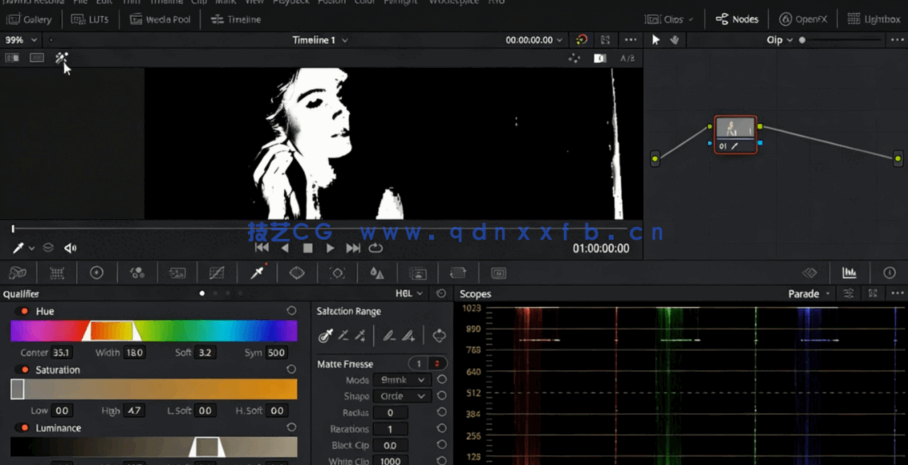Open the Color Match palette
This screenshot has height=465, width=908.
click(57, 273)
